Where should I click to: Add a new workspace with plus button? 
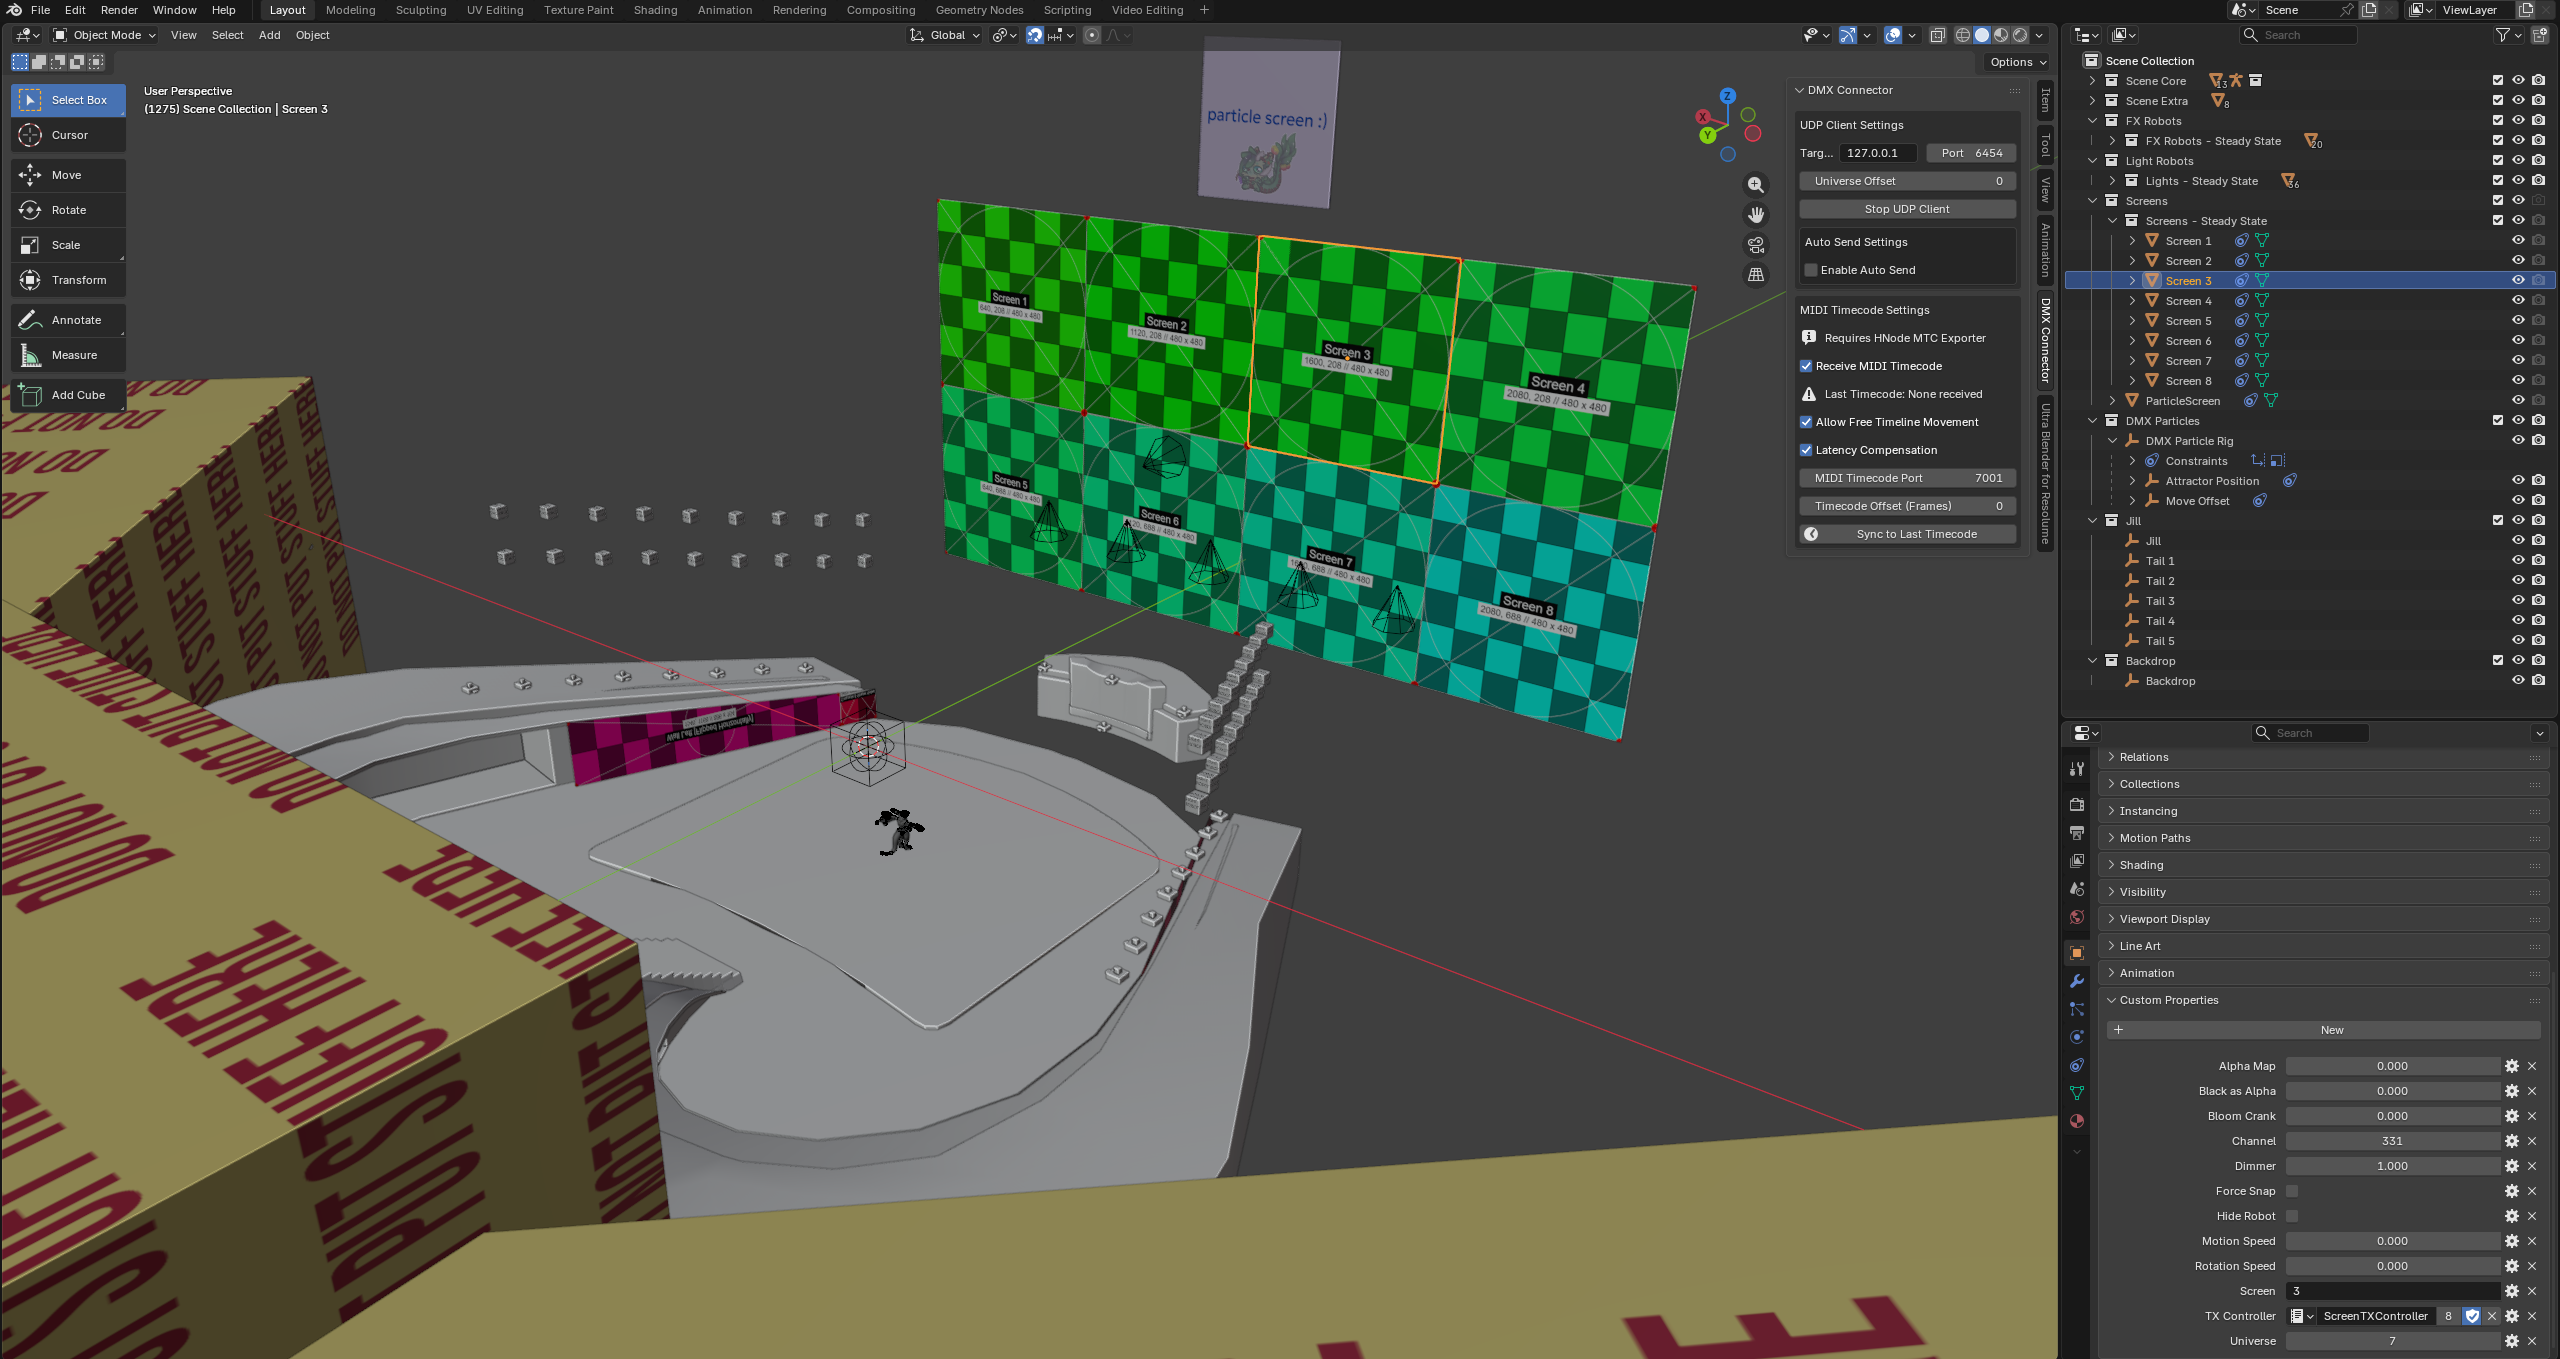[1204, 10]
